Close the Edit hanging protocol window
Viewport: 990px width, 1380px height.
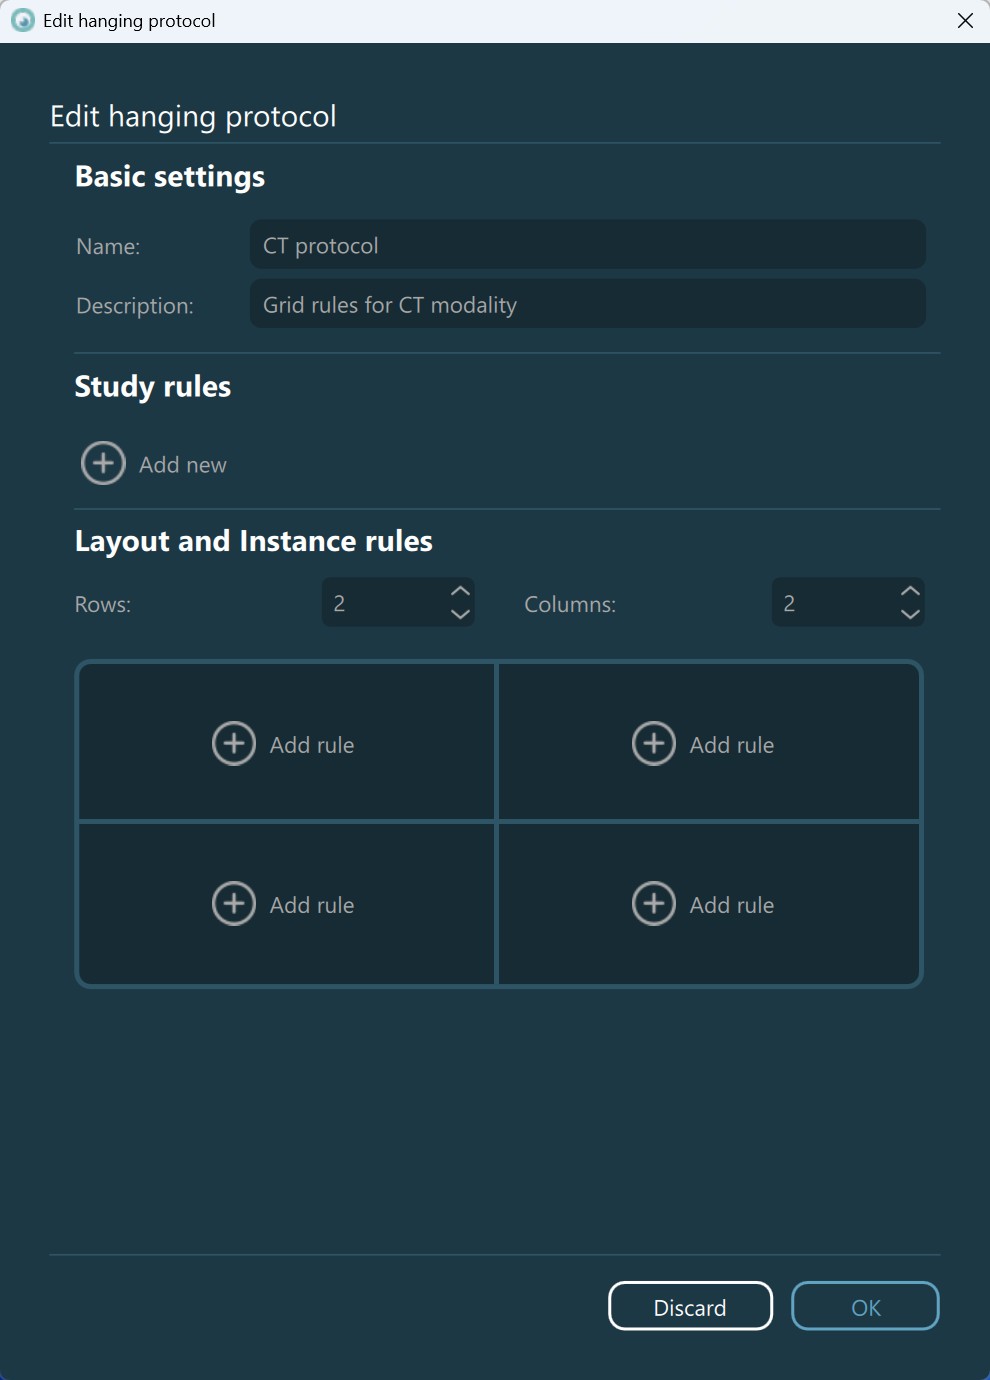[965, 20]
